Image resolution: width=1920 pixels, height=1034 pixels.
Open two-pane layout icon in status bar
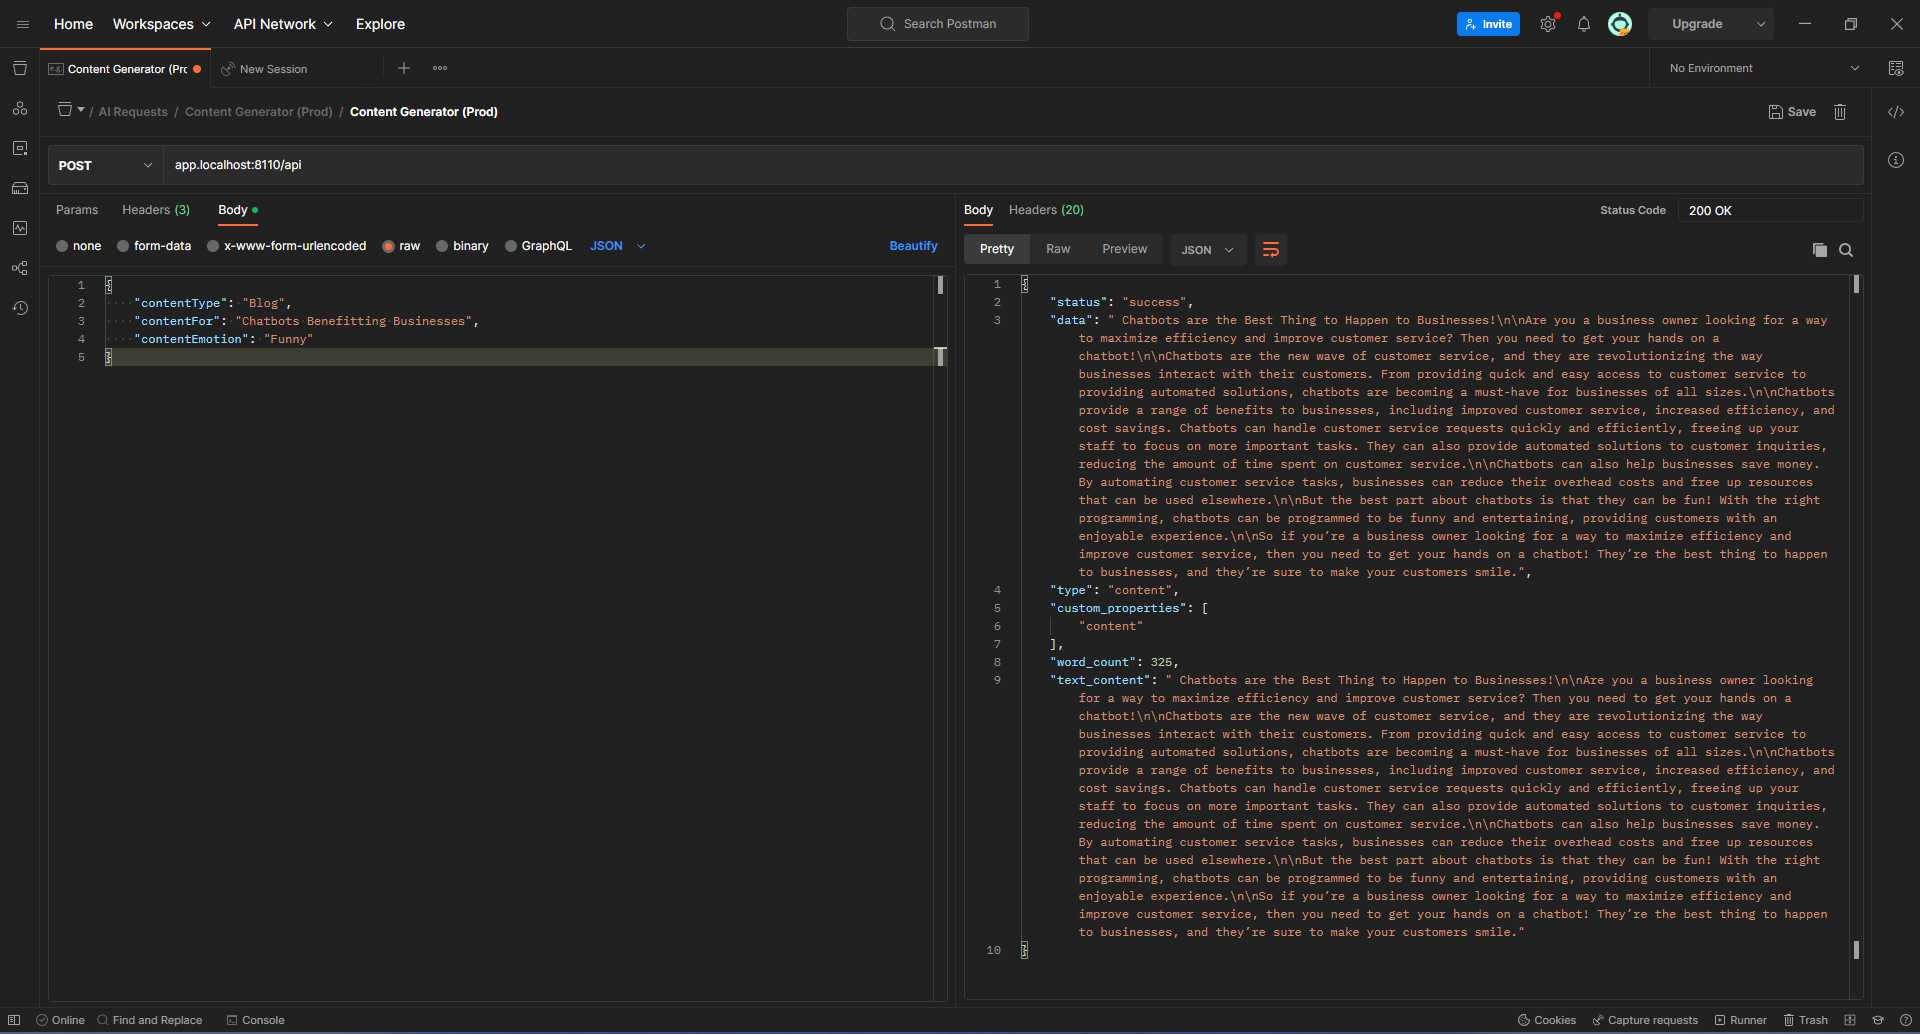(x=1850, y=1020)
